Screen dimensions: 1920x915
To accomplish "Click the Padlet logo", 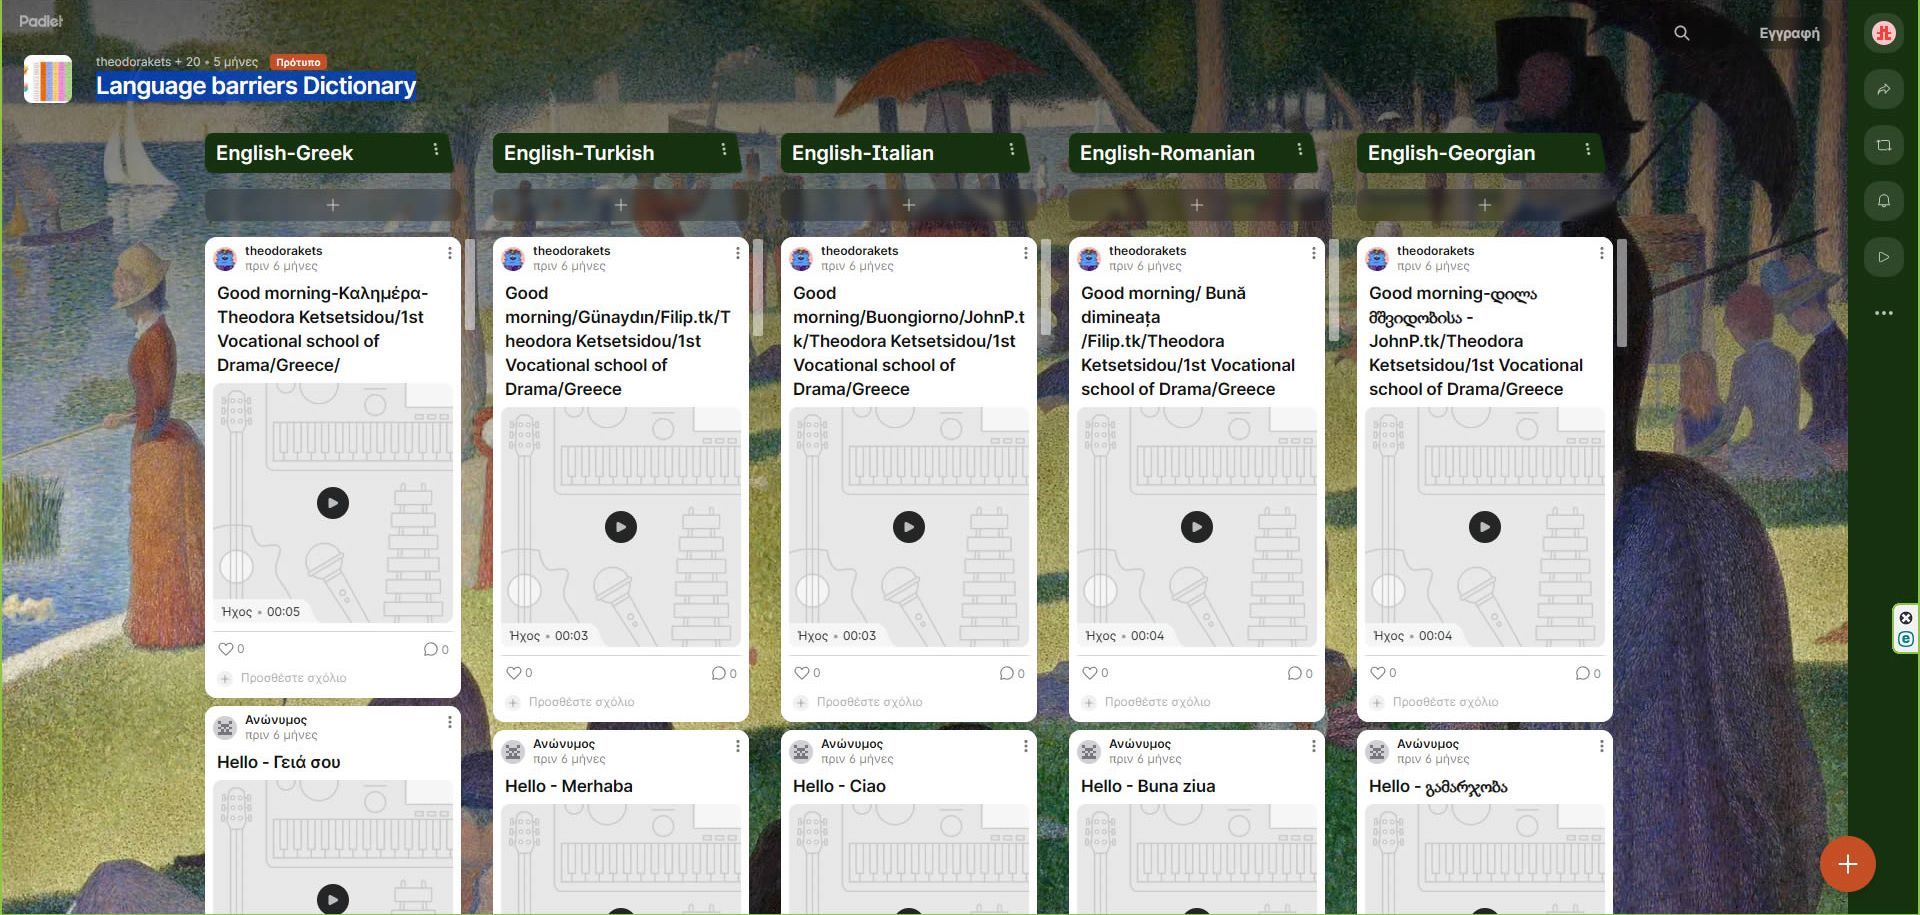I will point(41,21).
